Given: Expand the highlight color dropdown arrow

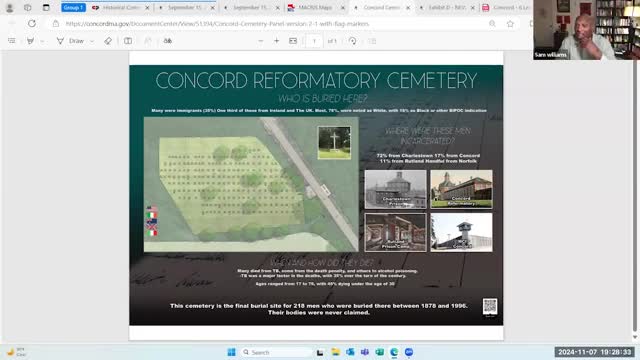Looking at the screenshot, I should click(42, 41).
